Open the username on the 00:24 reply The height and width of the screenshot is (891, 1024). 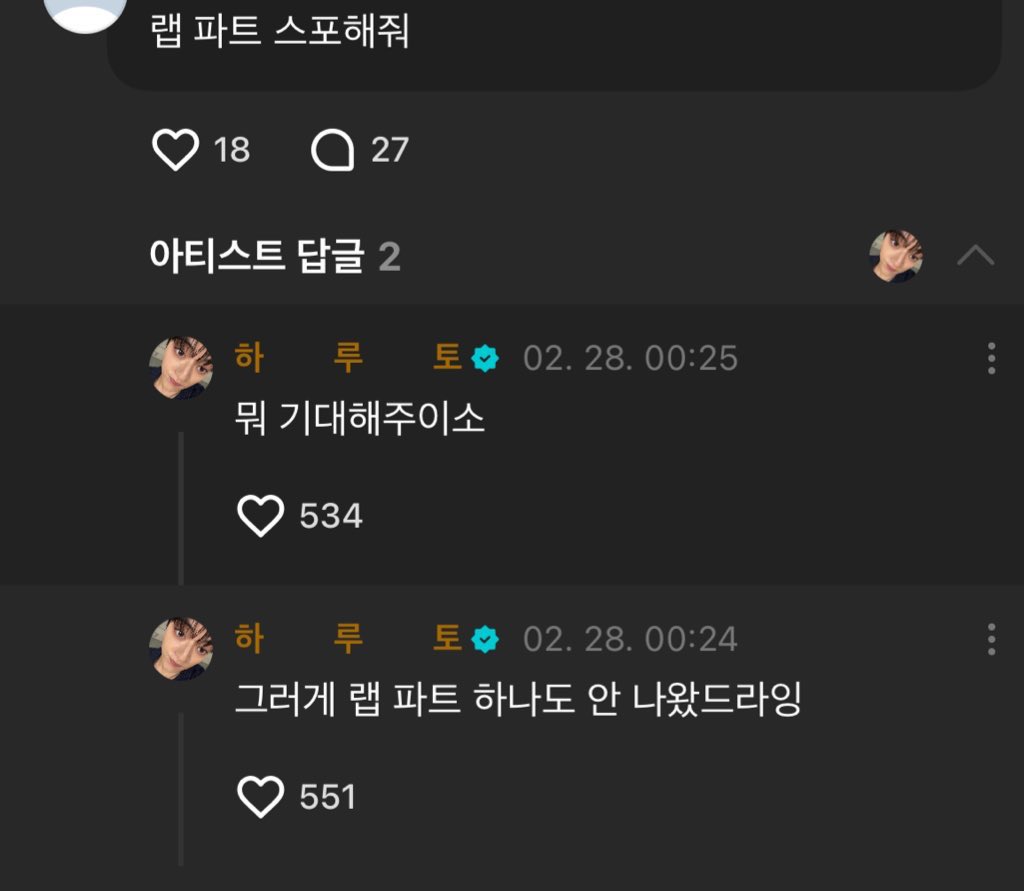click(x=348, y=639)
